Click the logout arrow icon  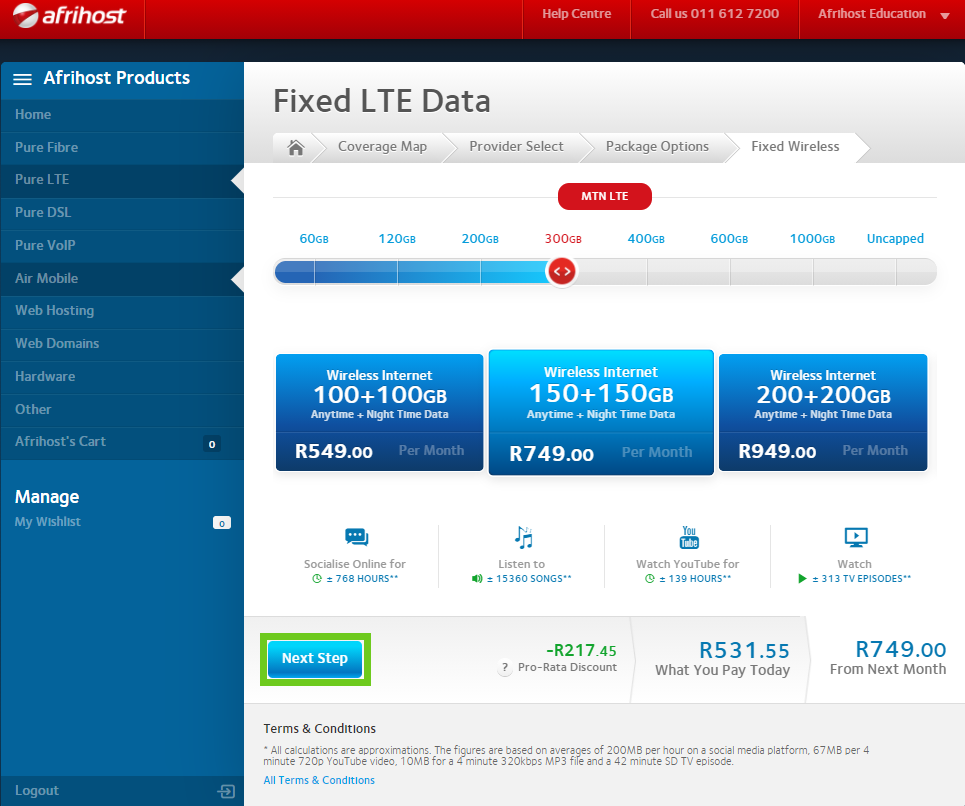pos(226,791)
